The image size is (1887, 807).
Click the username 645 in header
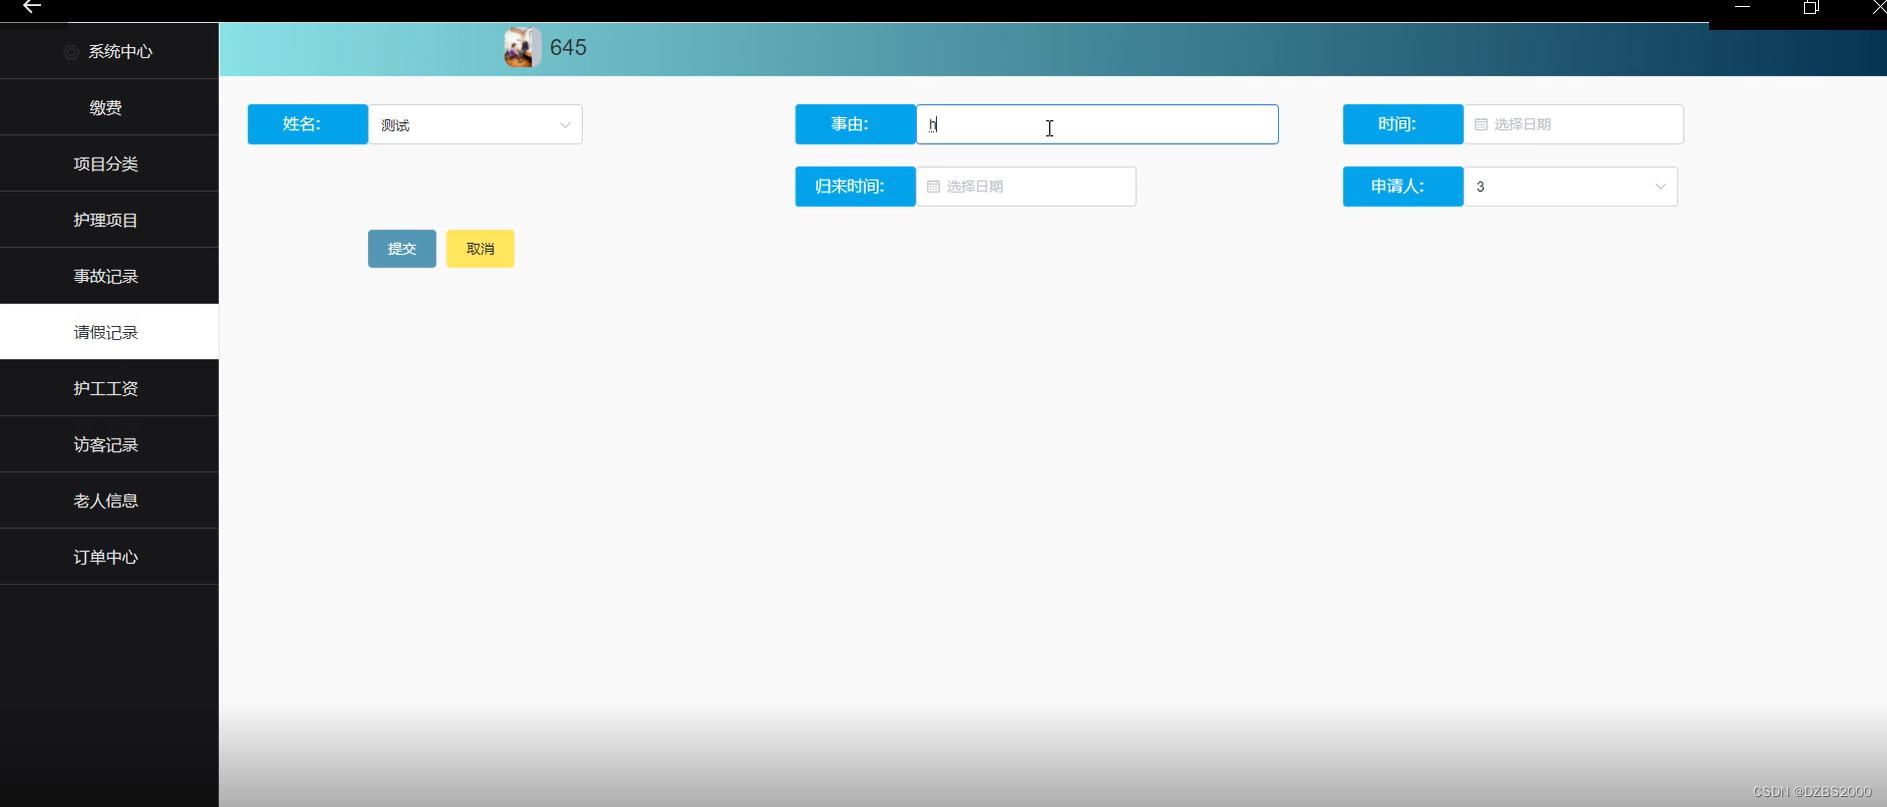pos(568,48)
